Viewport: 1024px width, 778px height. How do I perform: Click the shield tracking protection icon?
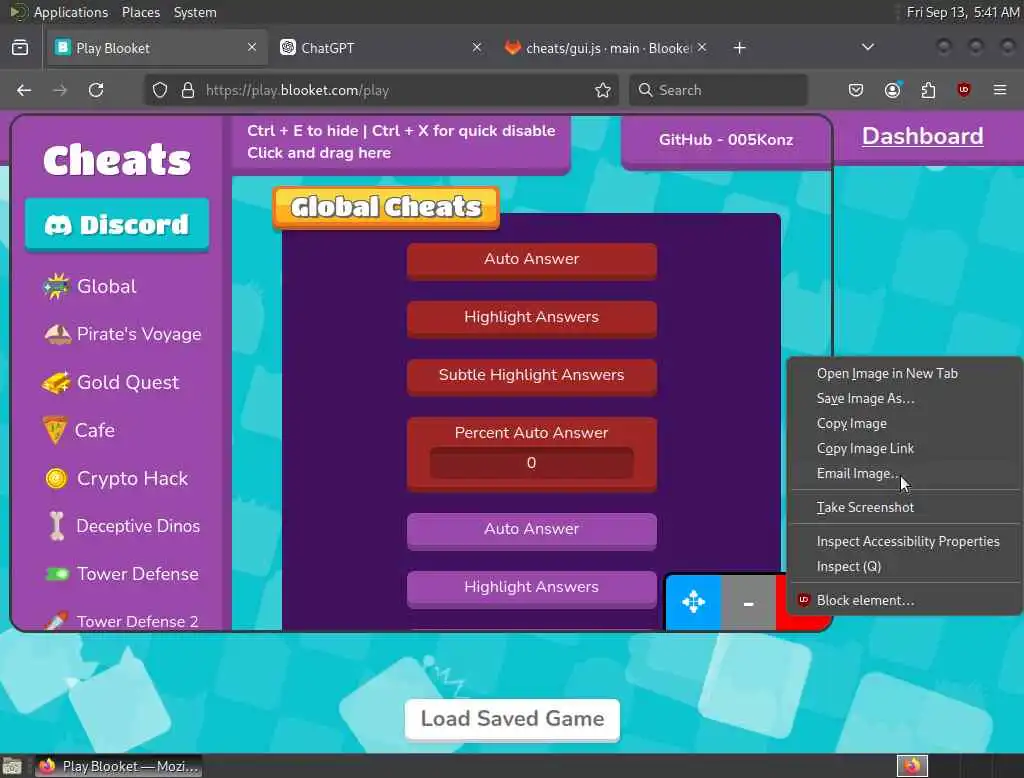point(160,90)
